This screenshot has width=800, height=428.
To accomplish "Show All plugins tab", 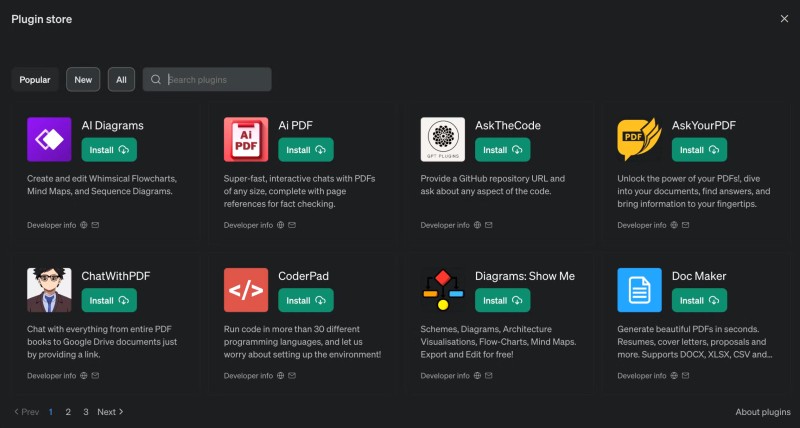I will click(x=121, y=80).
